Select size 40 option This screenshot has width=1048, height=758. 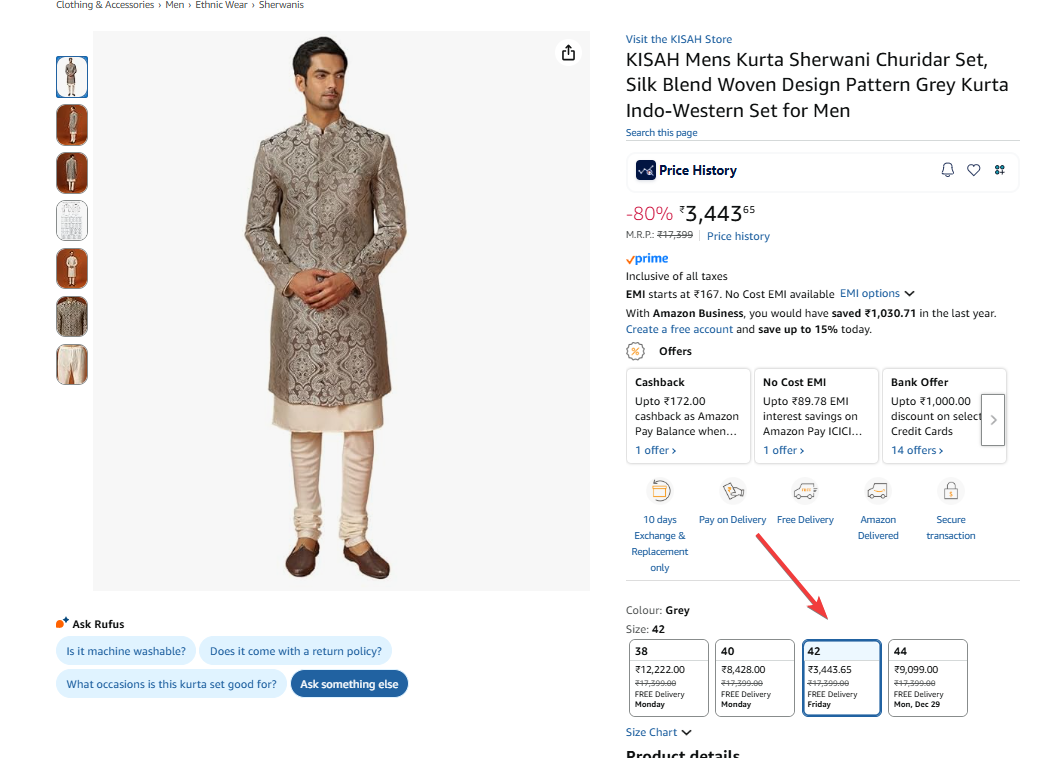coord(755,678)
